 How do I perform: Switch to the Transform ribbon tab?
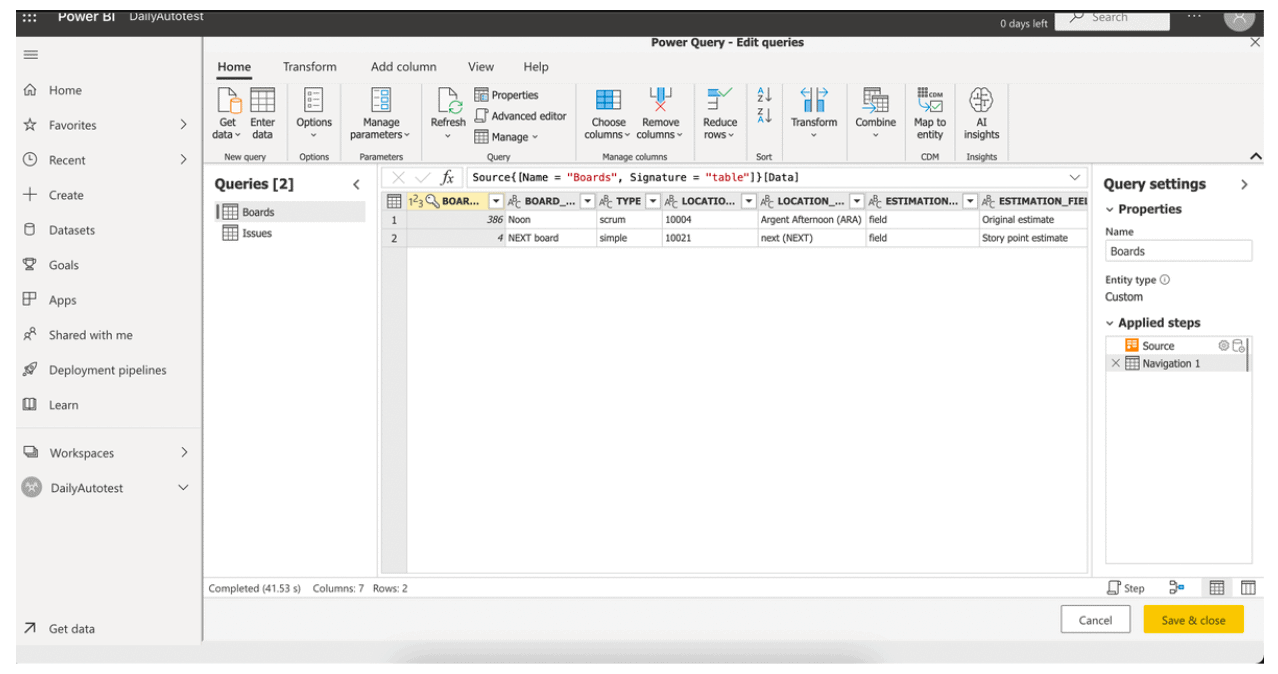309,66
